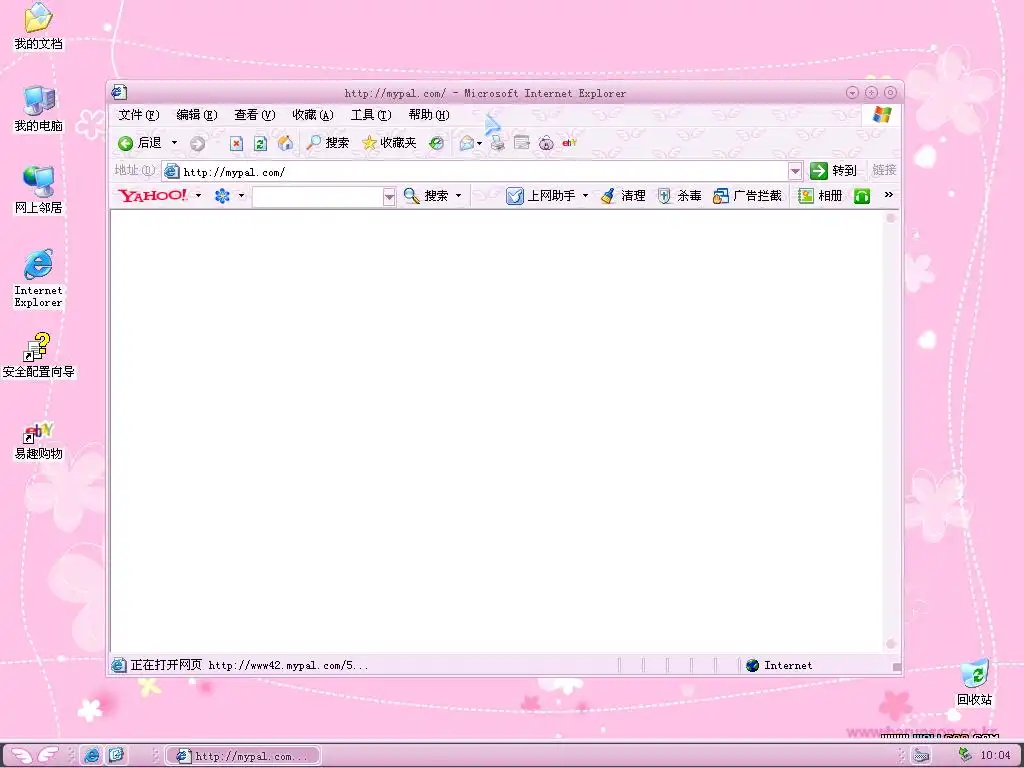Click the round pink icon left of eBay
The width and height of the screenshot is (1024, 768).
click(546, 143)
